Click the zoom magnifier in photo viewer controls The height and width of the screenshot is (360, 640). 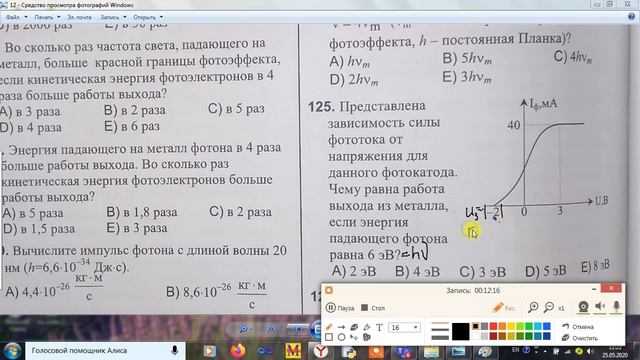(x=244, y=329)
